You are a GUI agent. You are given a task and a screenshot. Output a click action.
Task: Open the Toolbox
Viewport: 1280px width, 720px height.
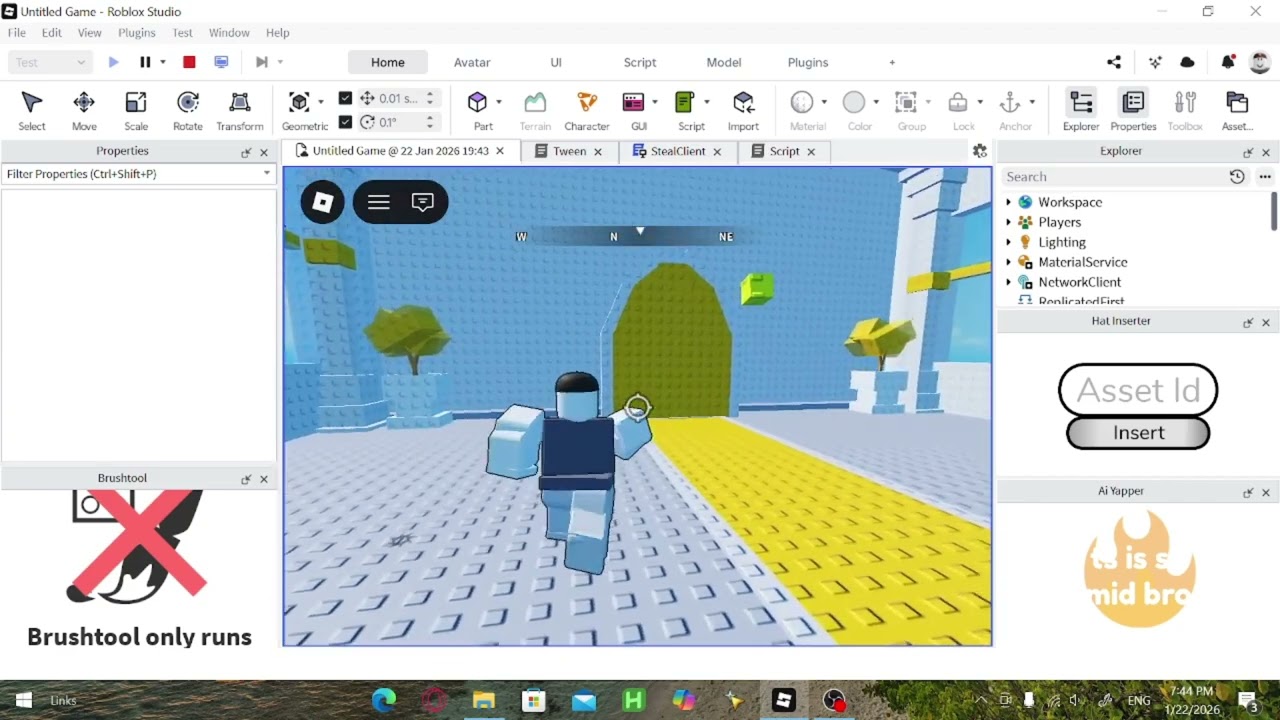[1185, 110]
